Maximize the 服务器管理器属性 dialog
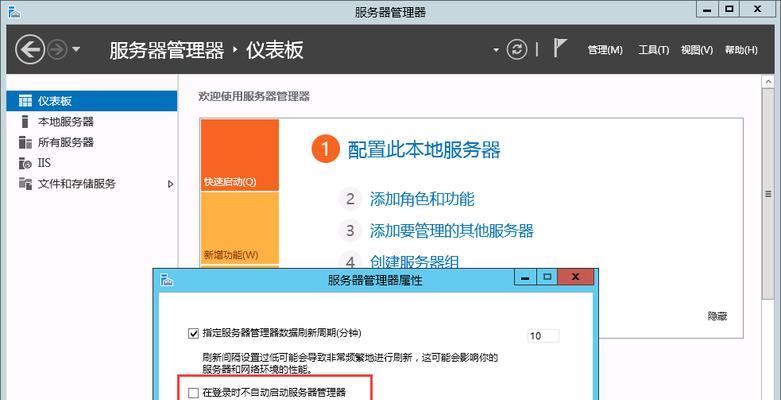This screenshot has height=400, width=781. pos(547,277)
